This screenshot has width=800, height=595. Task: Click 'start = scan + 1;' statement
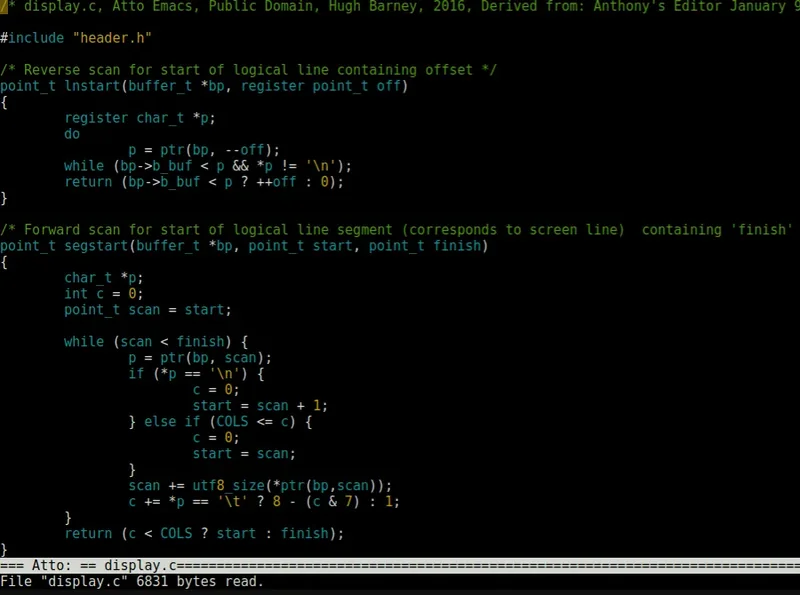[x=260, y=406]
